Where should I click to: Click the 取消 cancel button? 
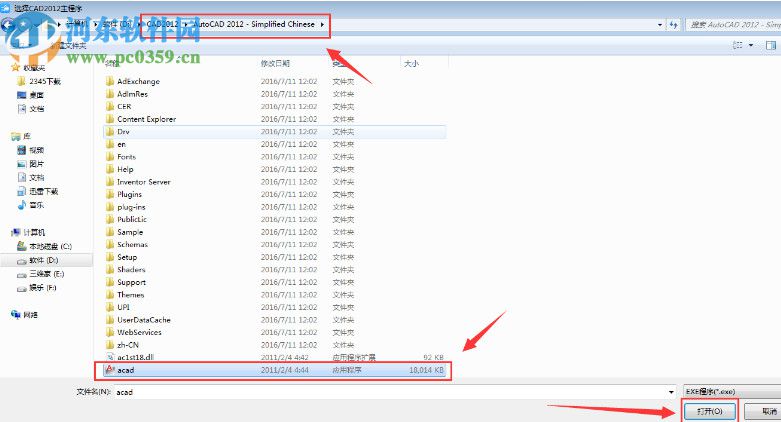(767, 411)
